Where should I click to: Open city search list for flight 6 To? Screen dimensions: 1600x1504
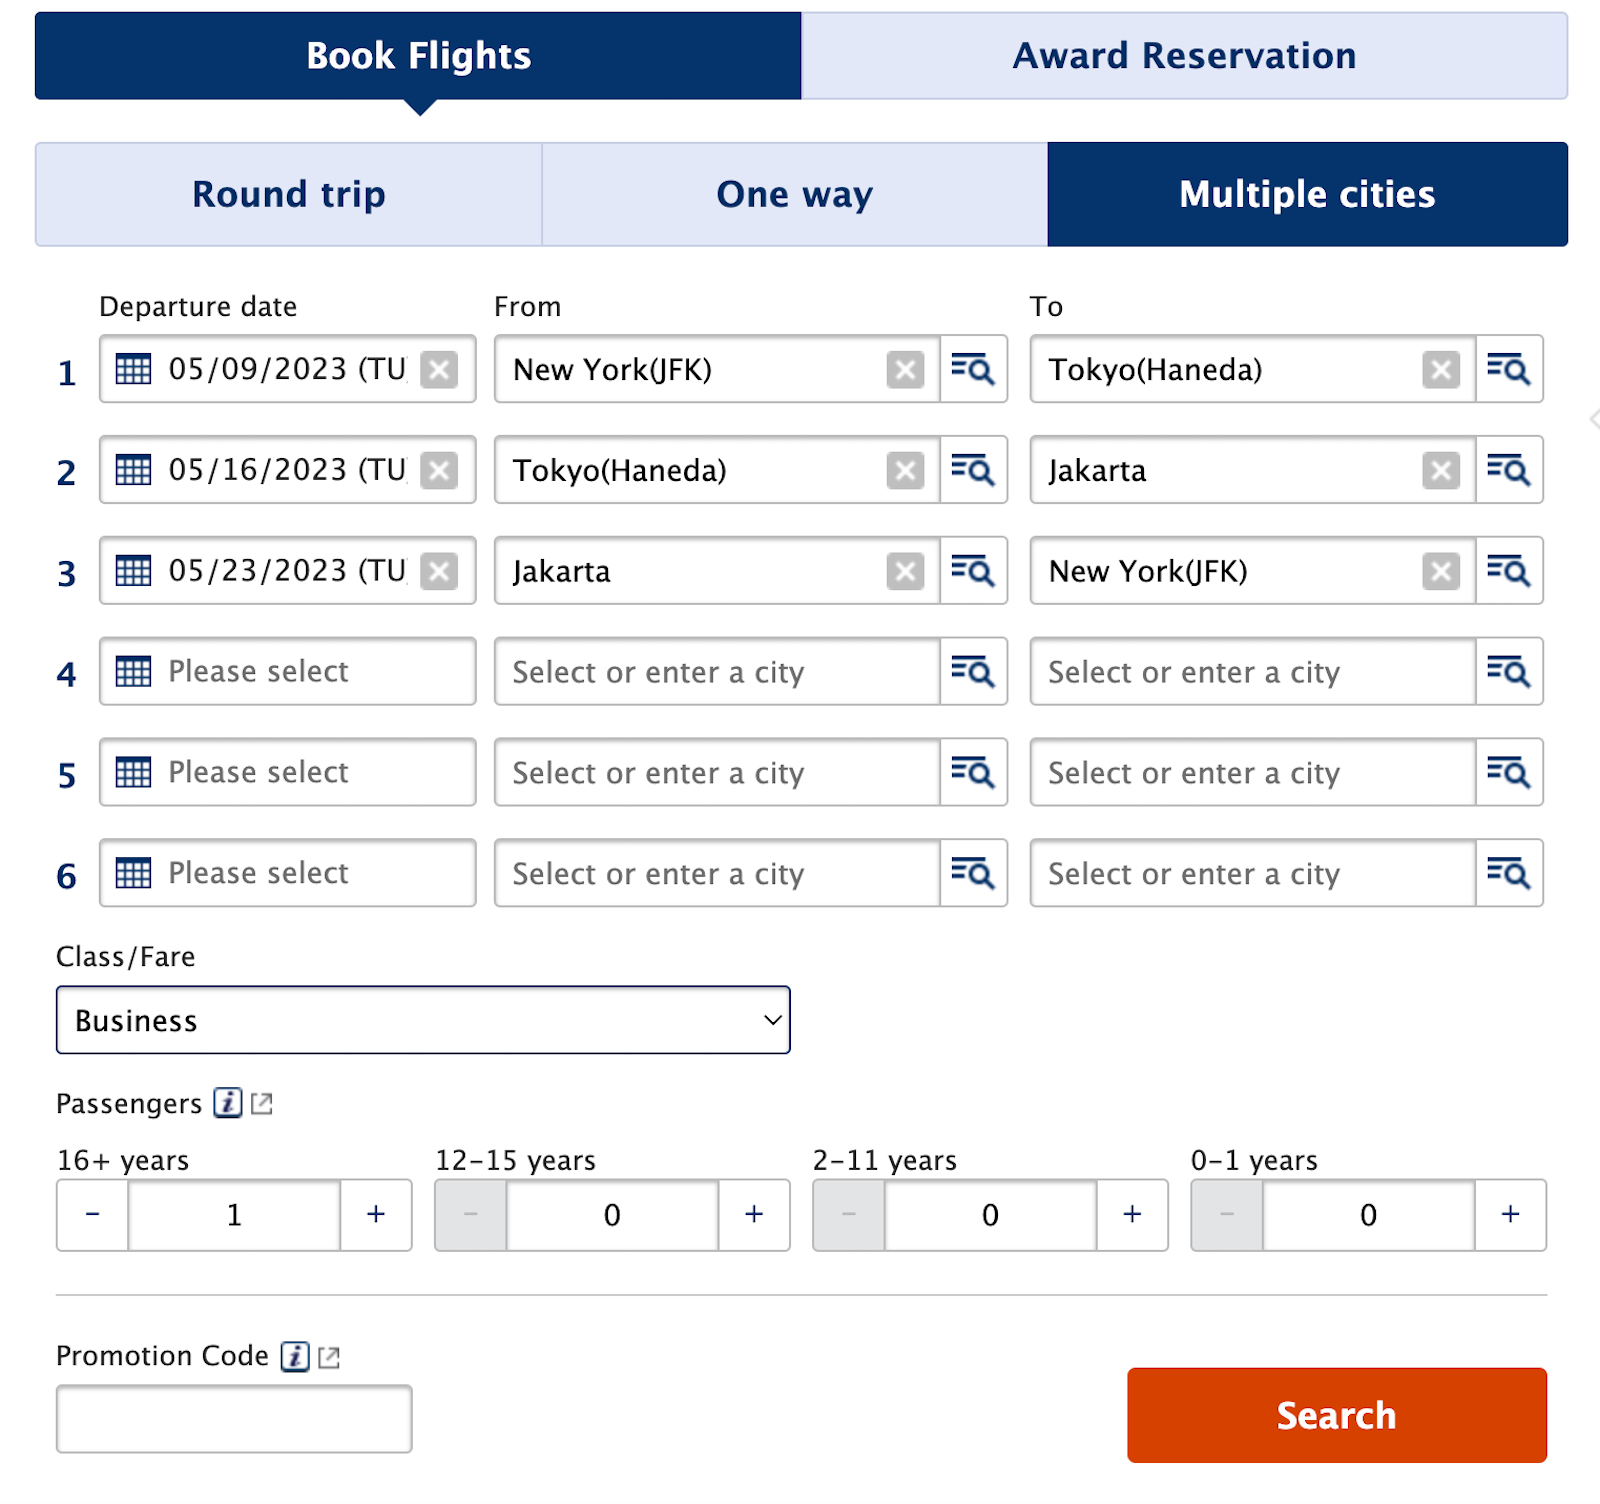pyautogui.click(x=1509, y=873)
